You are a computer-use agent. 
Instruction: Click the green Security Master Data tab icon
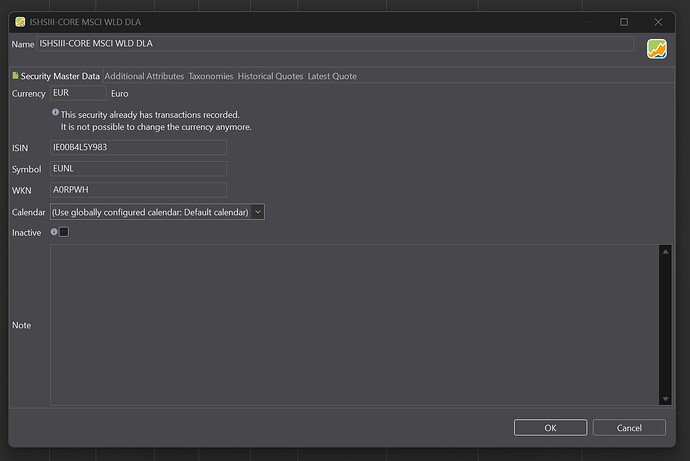point(15,76)
